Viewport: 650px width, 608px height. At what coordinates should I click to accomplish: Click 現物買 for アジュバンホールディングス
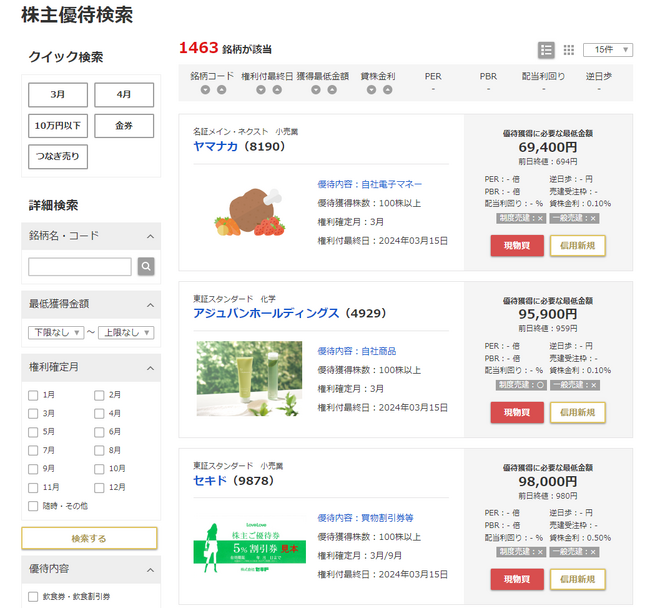(x=516, y=412)
